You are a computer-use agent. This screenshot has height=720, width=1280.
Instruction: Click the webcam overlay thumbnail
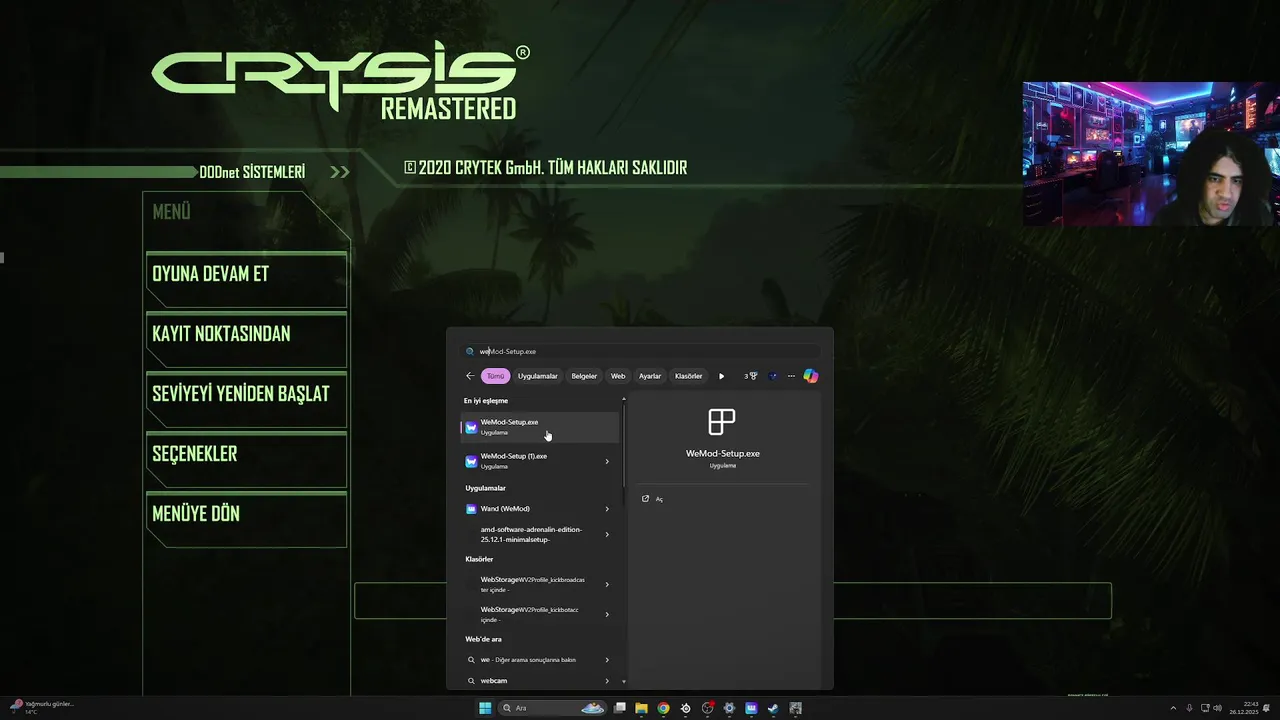click(x=1151, y=154)
